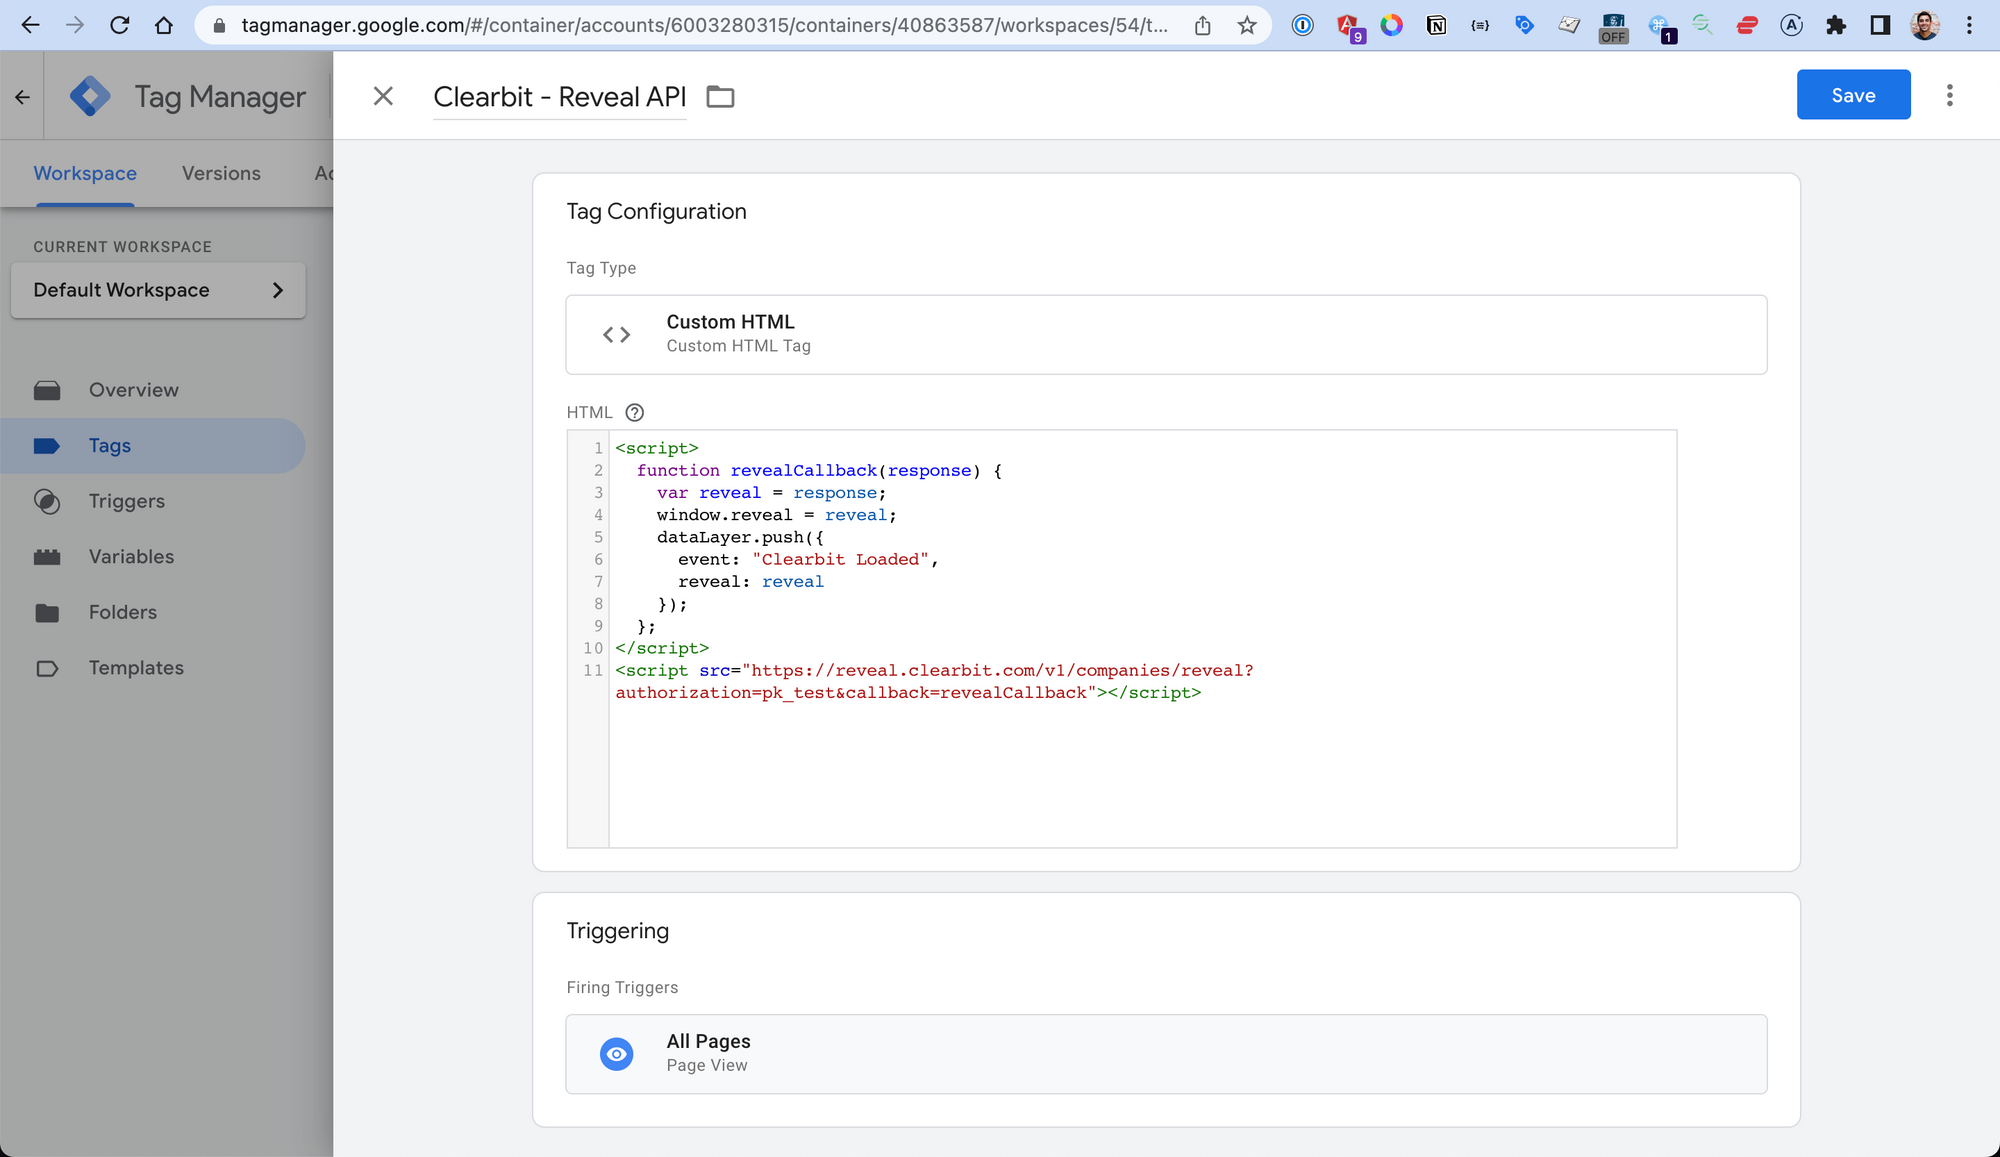Switch to the Versions tab
Viewport: 2000px width, 1157px height.
coord(221,173)
